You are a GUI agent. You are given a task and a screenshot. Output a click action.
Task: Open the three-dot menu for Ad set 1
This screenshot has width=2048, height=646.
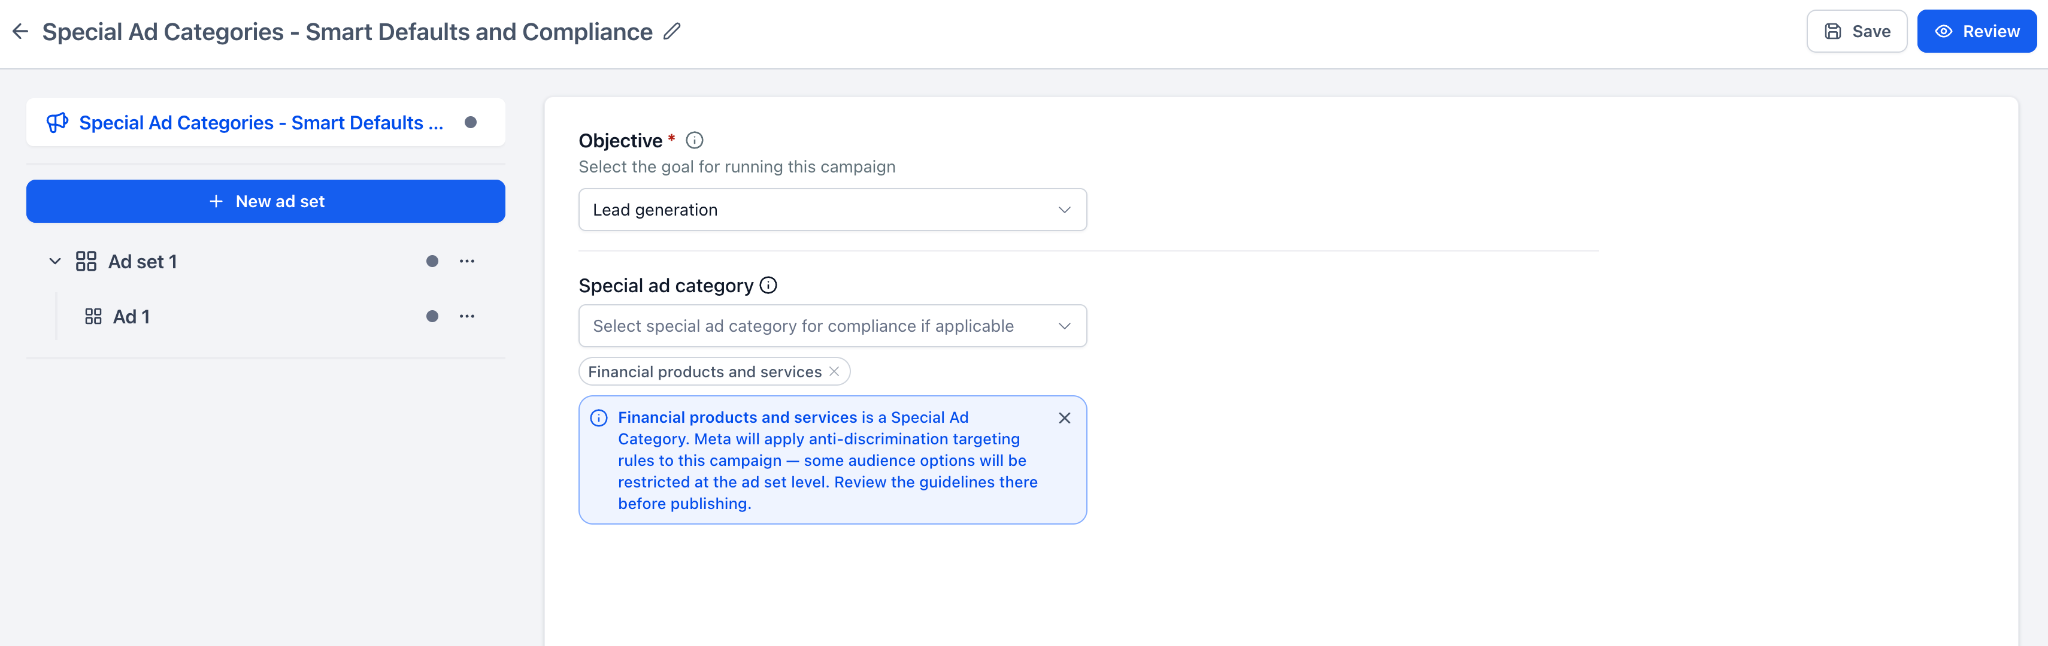467,261
